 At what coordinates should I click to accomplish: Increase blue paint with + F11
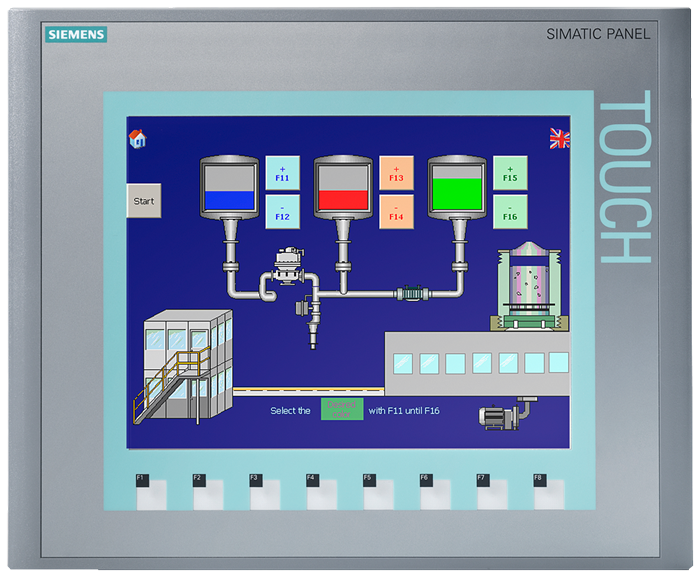pos(282,172)
